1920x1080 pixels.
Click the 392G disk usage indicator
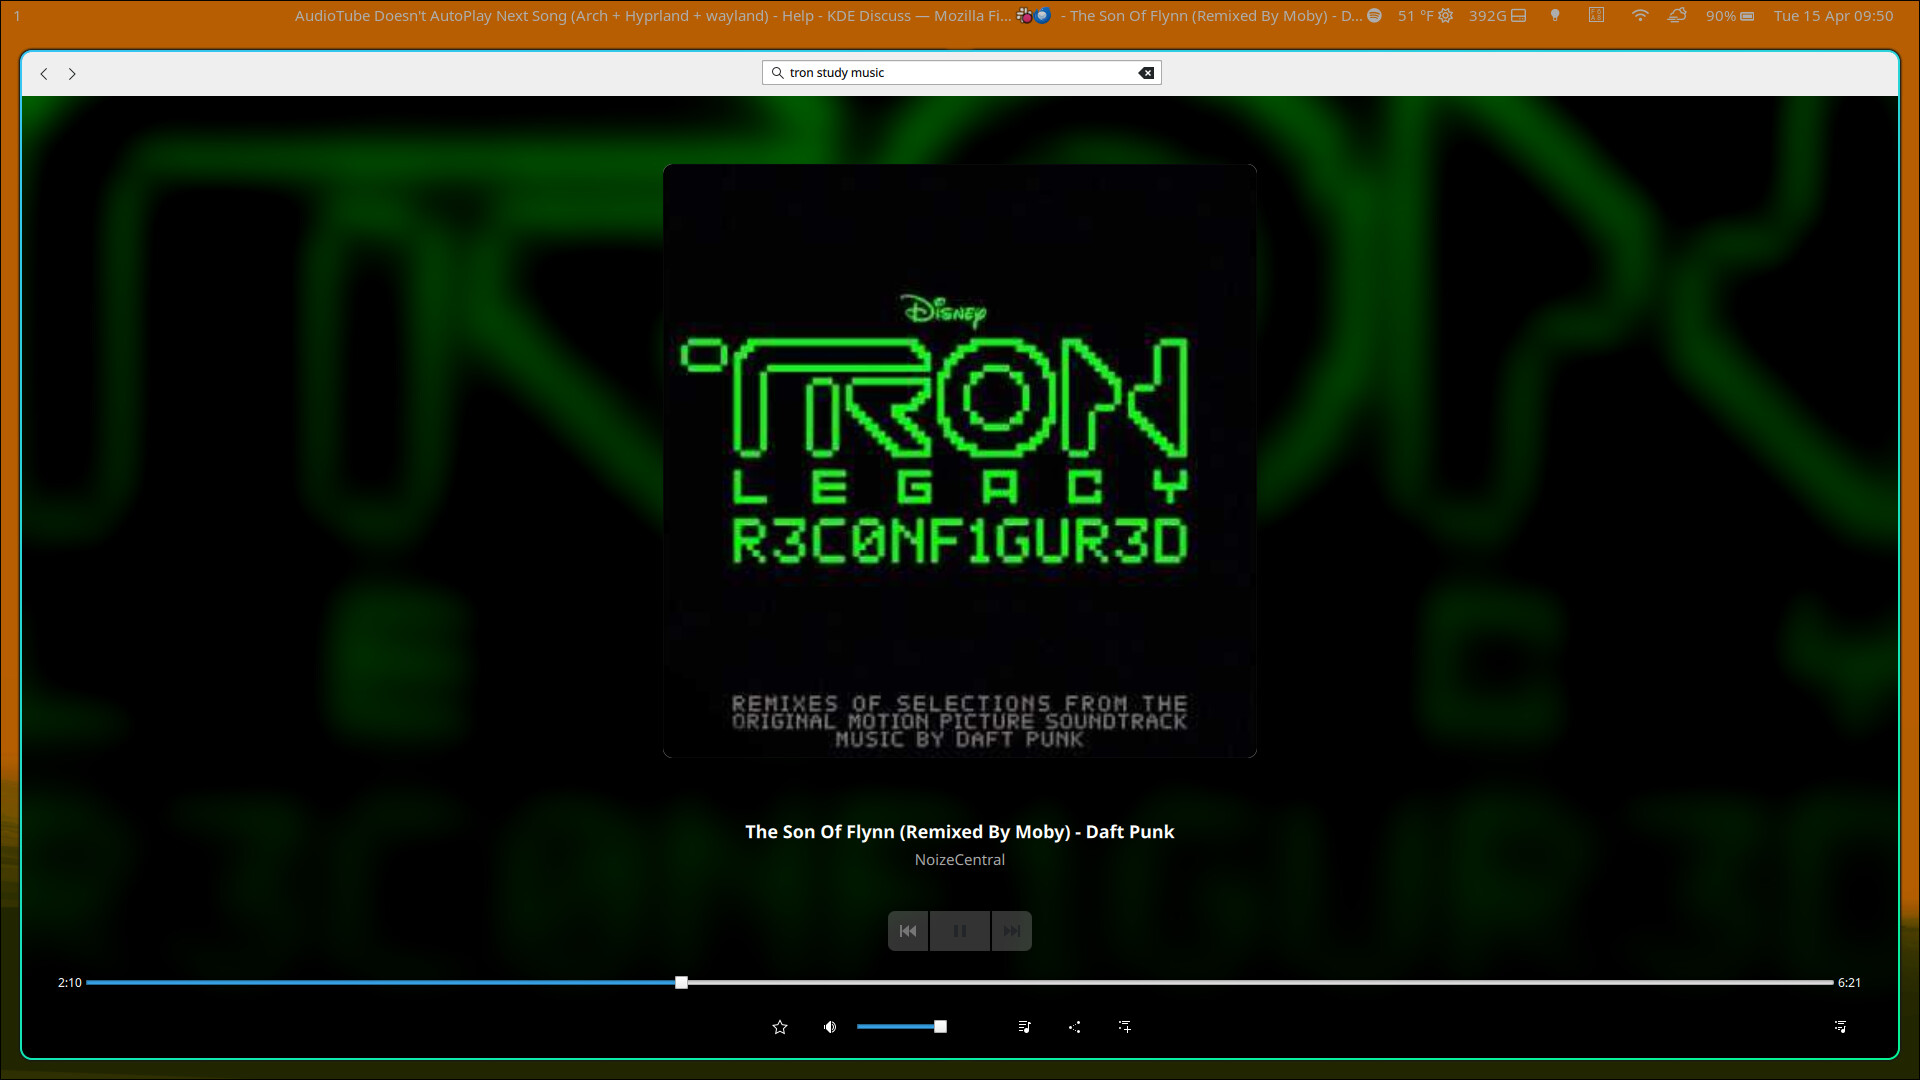tap(1497, 16)
